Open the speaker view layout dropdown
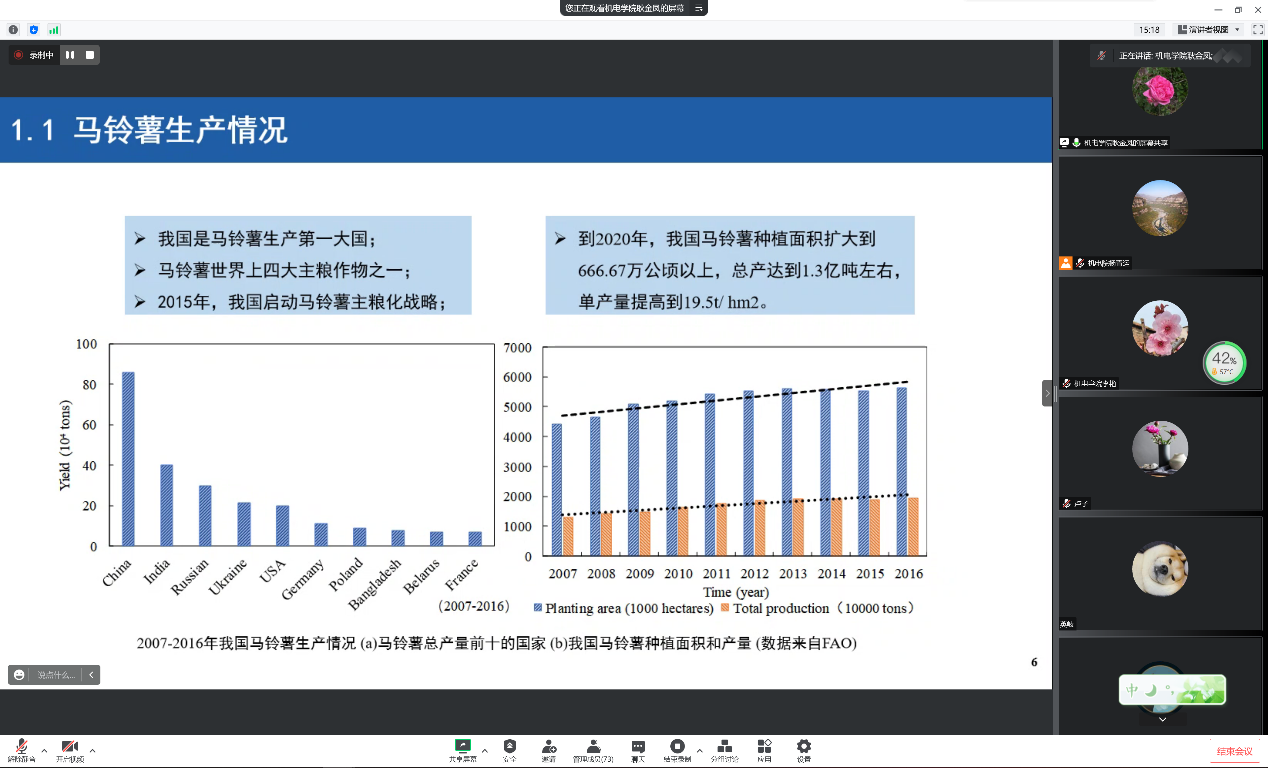This screenshot has width=1268, height=768. click(x=1210, y=30)
